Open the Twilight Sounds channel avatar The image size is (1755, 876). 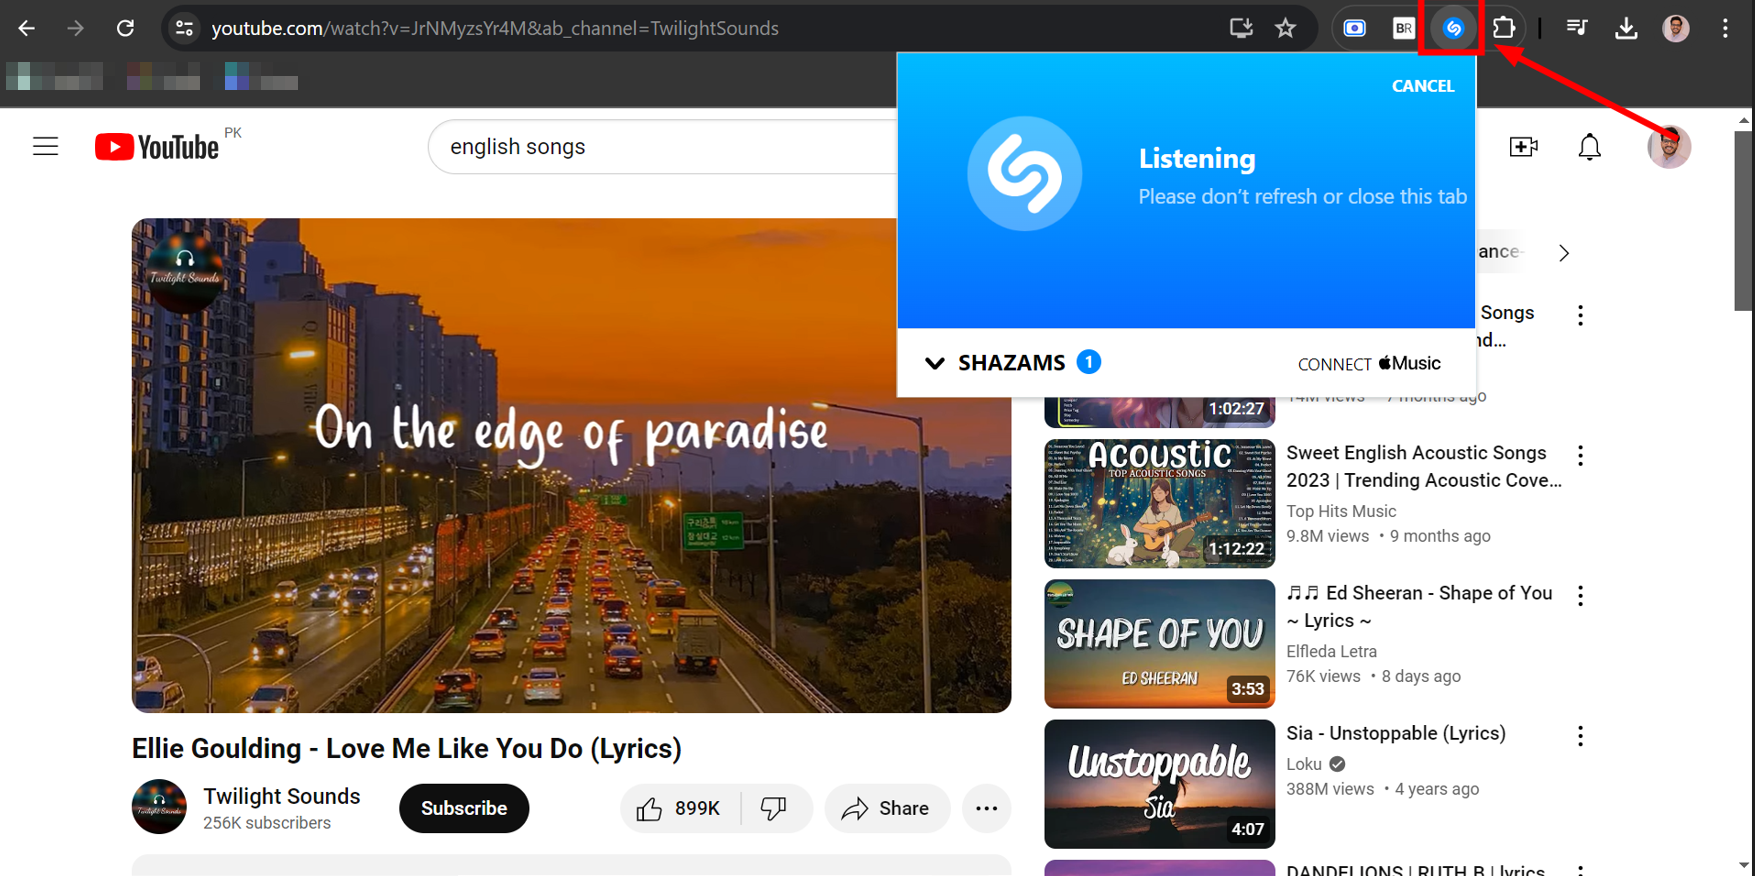tap(159, 806)
